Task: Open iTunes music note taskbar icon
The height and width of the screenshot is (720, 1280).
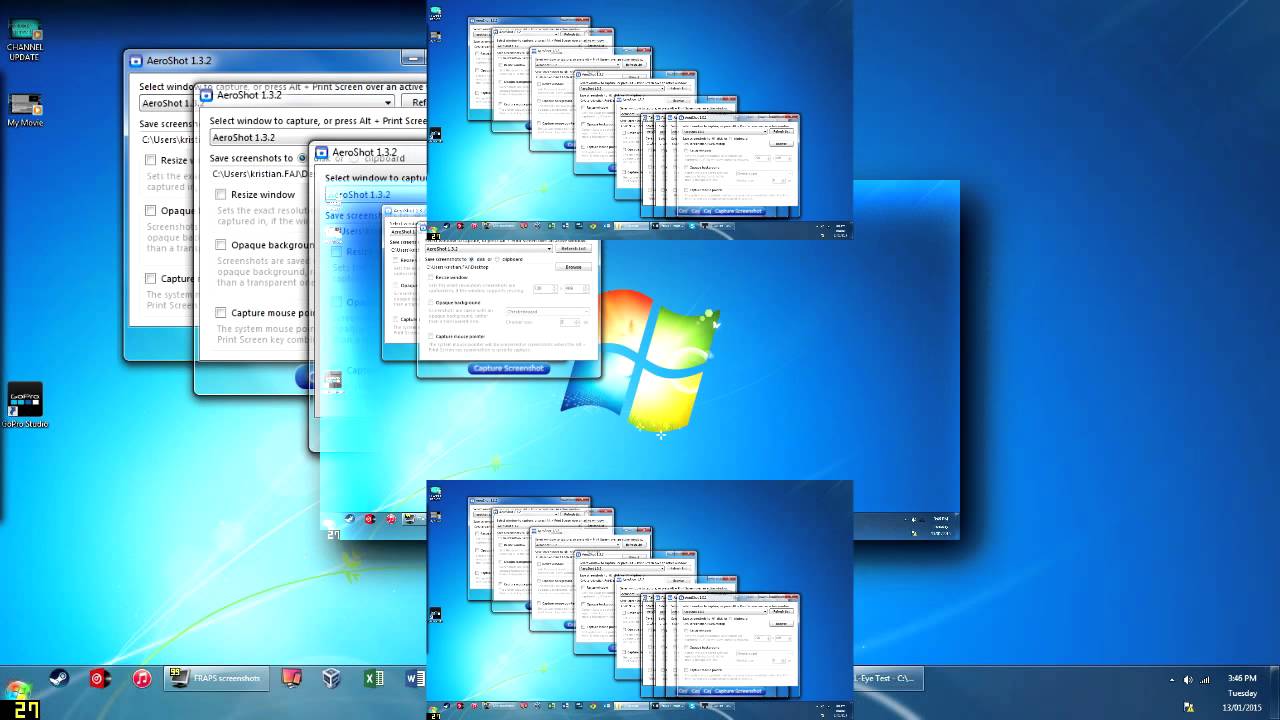Action: 142,679
